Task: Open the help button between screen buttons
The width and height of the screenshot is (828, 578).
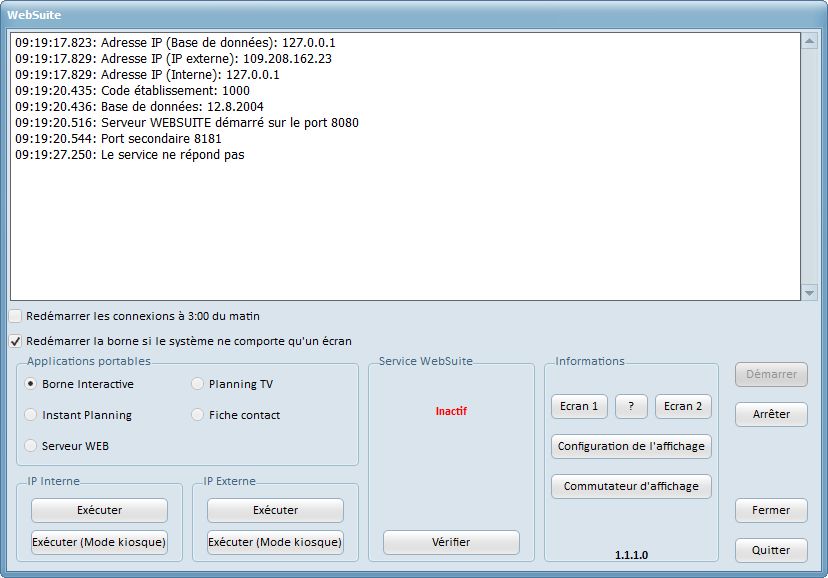Action: coord(630,406)
